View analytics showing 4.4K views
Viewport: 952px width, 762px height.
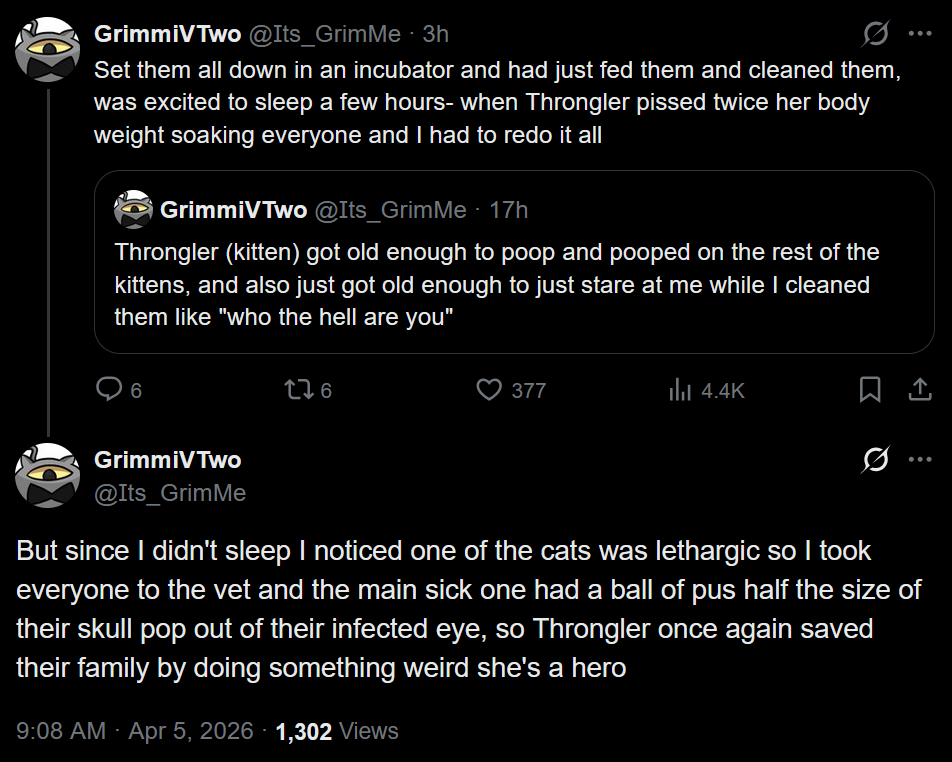[706, 390]
